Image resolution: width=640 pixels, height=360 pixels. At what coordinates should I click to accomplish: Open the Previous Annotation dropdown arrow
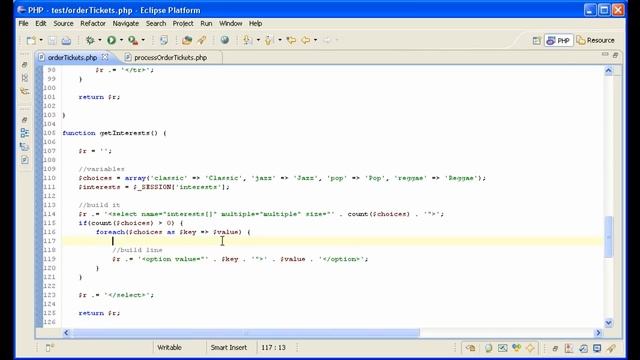click(x=280, y=40)
